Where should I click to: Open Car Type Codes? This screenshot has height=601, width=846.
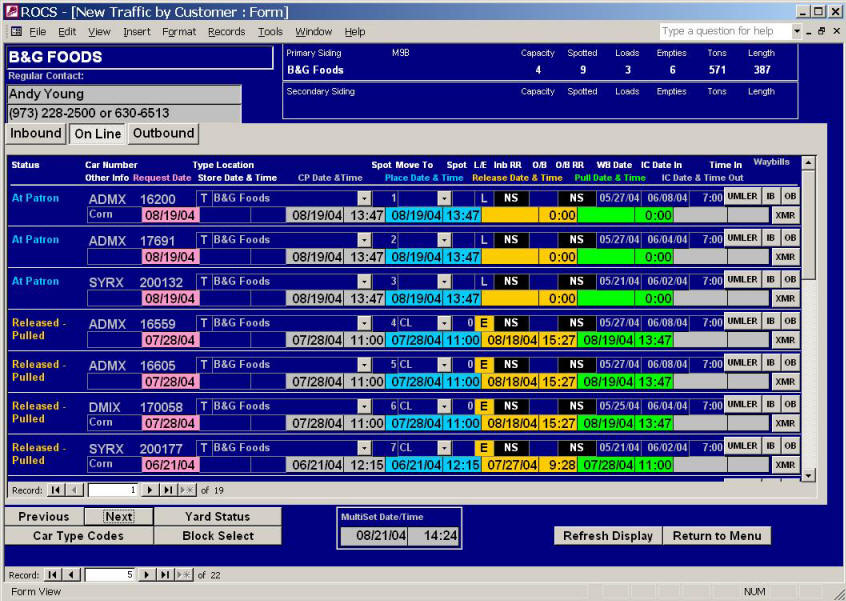pyautogui.click(x=79, y=536)
